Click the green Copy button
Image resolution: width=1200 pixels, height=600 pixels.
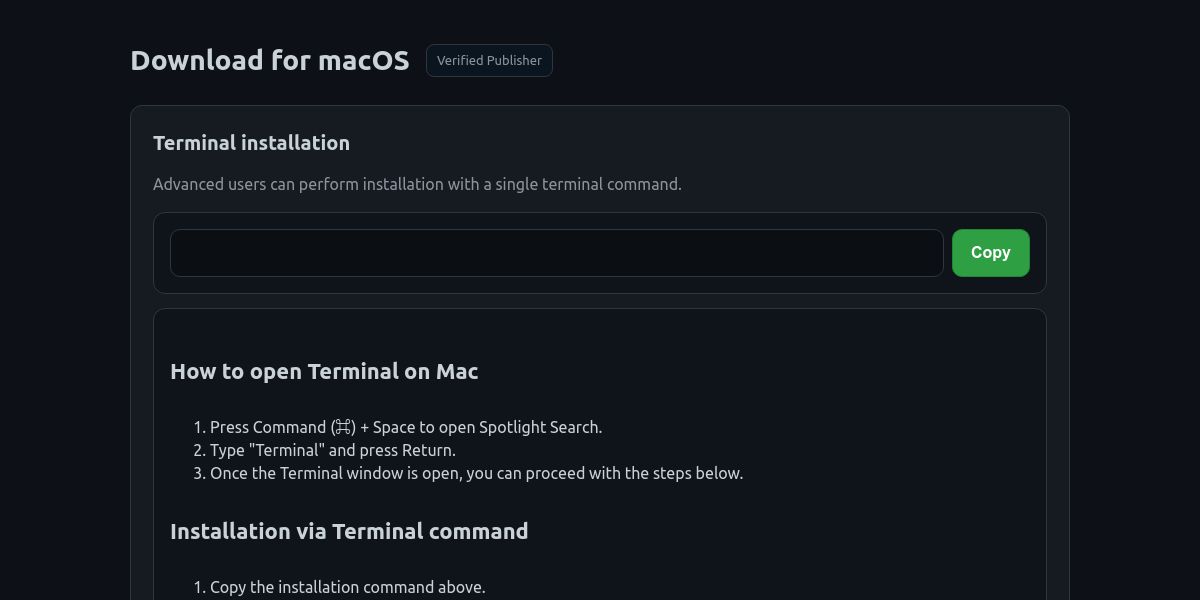pos(990,253)
